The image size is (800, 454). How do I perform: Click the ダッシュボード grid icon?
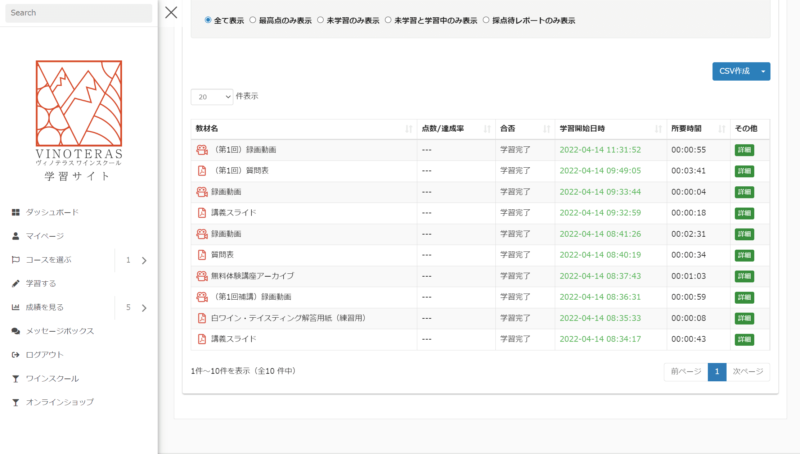click(x=15, y=212)
